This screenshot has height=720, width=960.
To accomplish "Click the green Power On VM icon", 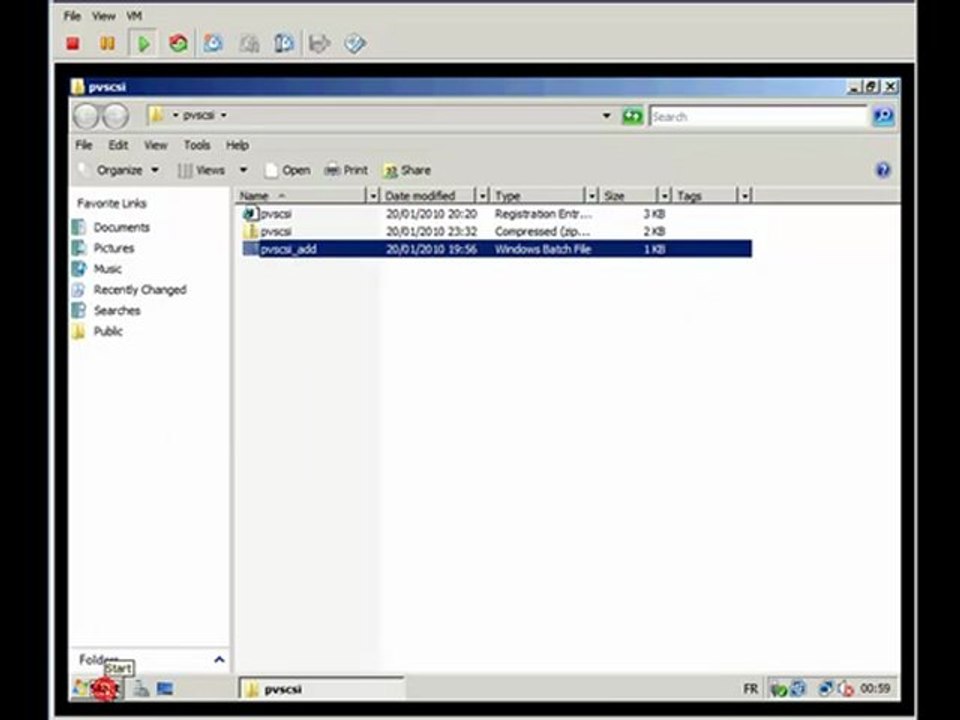I will (144, 43).
